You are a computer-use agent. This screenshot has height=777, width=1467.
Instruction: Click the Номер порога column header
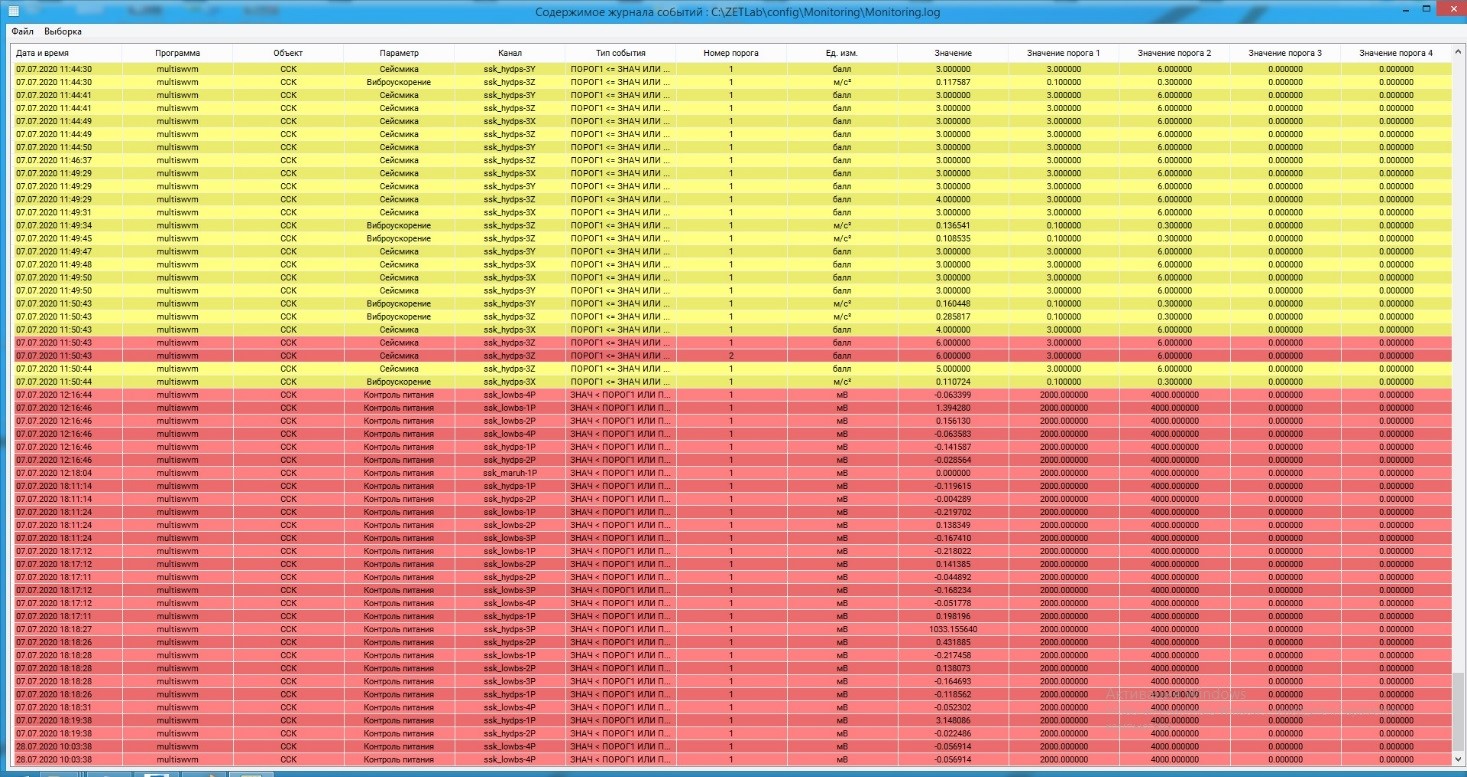[731, 52]
